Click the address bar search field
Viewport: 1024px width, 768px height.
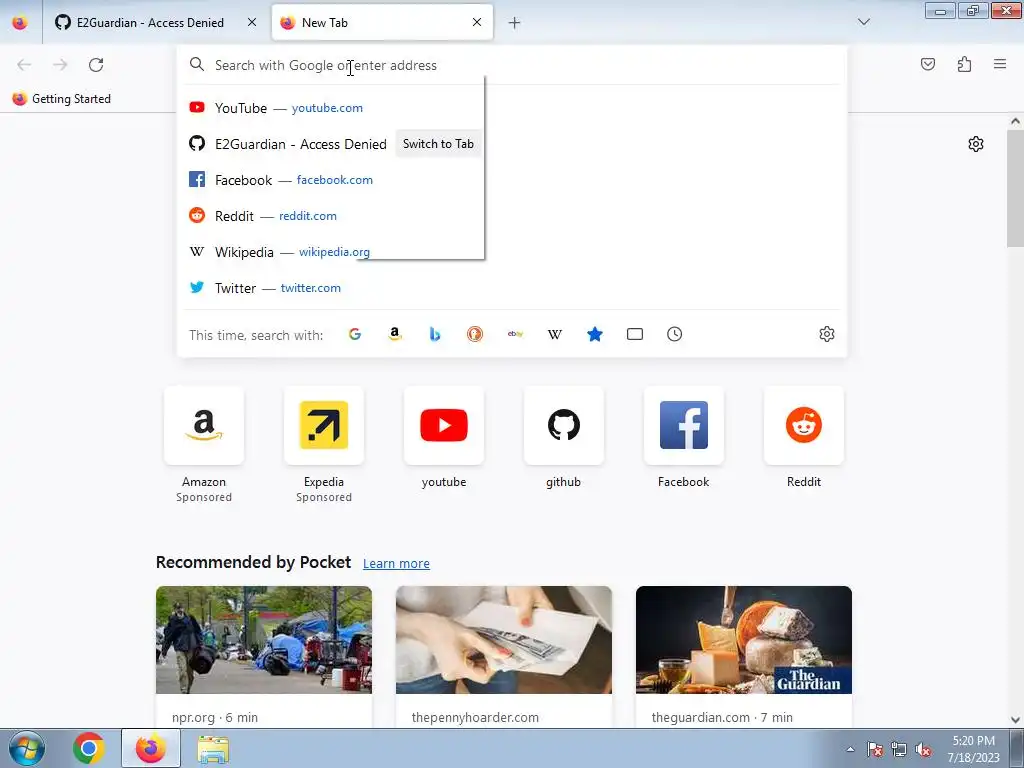tap(512, 65)
